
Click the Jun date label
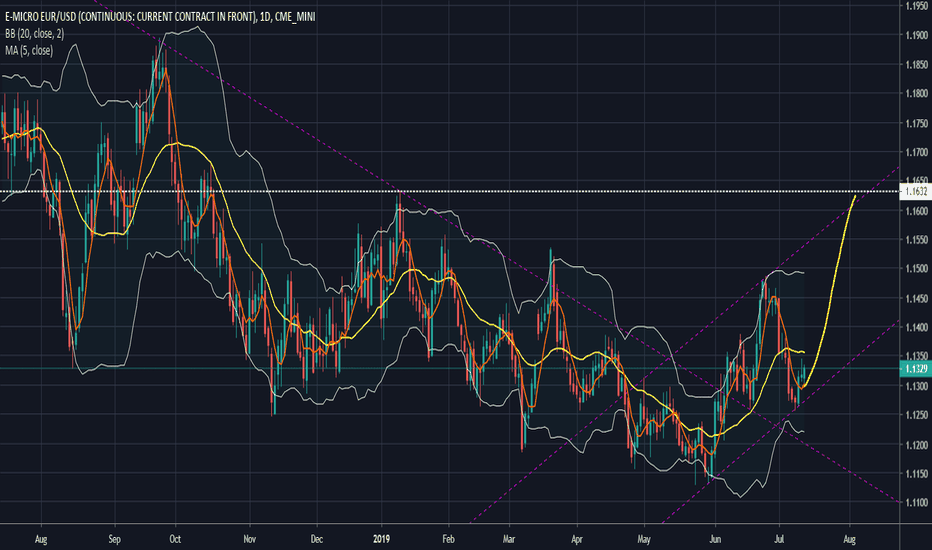click(x=715, y=539)
